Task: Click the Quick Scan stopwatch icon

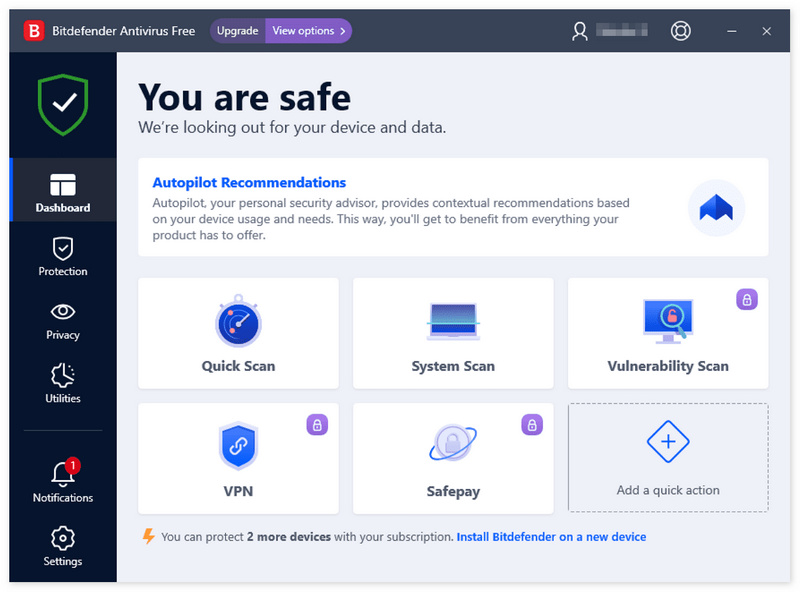Action: coord(238,320)
